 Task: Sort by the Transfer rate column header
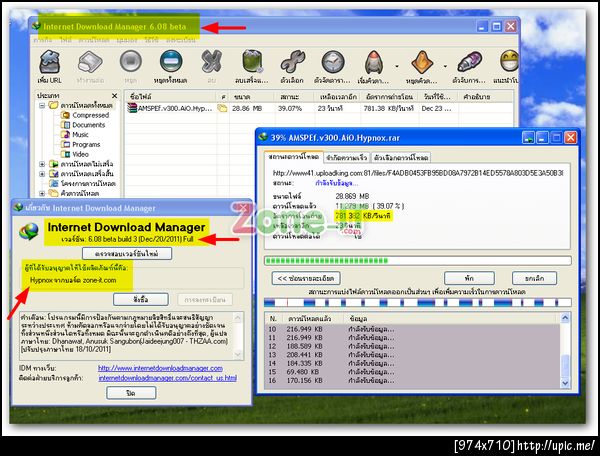[x=390, y=97]
